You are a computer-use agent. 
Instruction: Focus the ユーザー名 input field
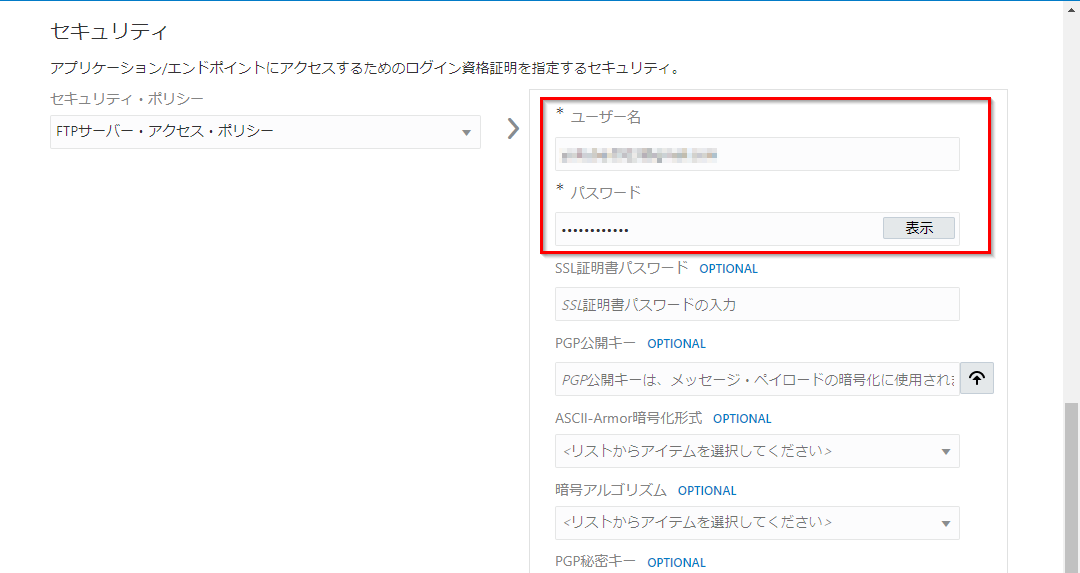click(x=756, y=154)
